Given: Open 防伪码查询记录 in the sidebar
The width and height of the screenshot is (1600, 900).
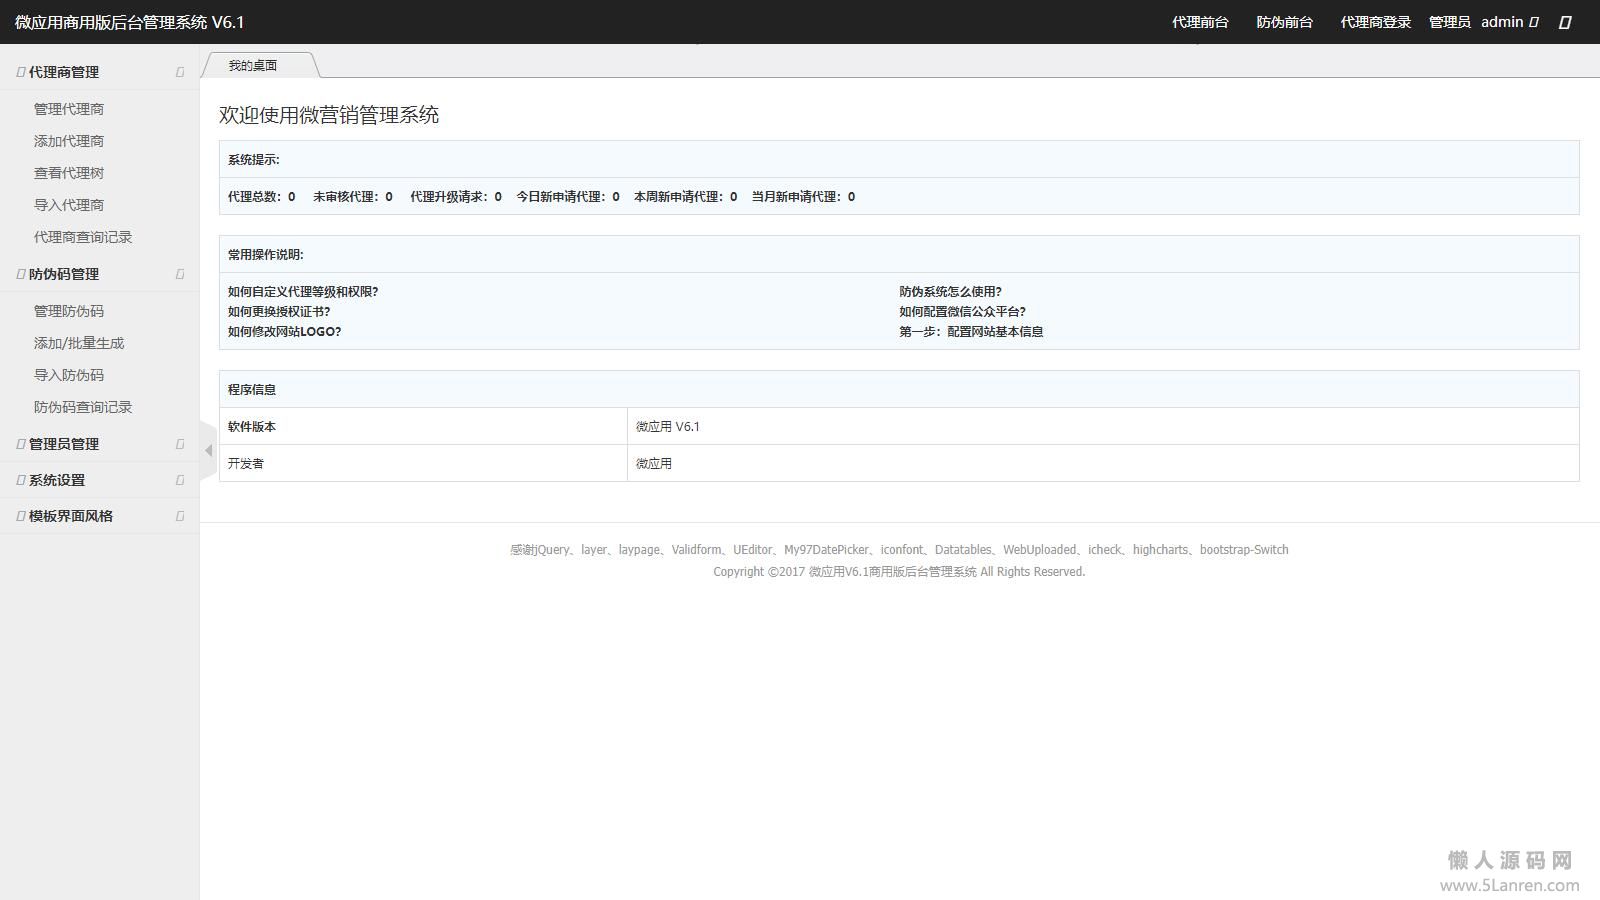Looking at the screenshot, I should (83, 407).
